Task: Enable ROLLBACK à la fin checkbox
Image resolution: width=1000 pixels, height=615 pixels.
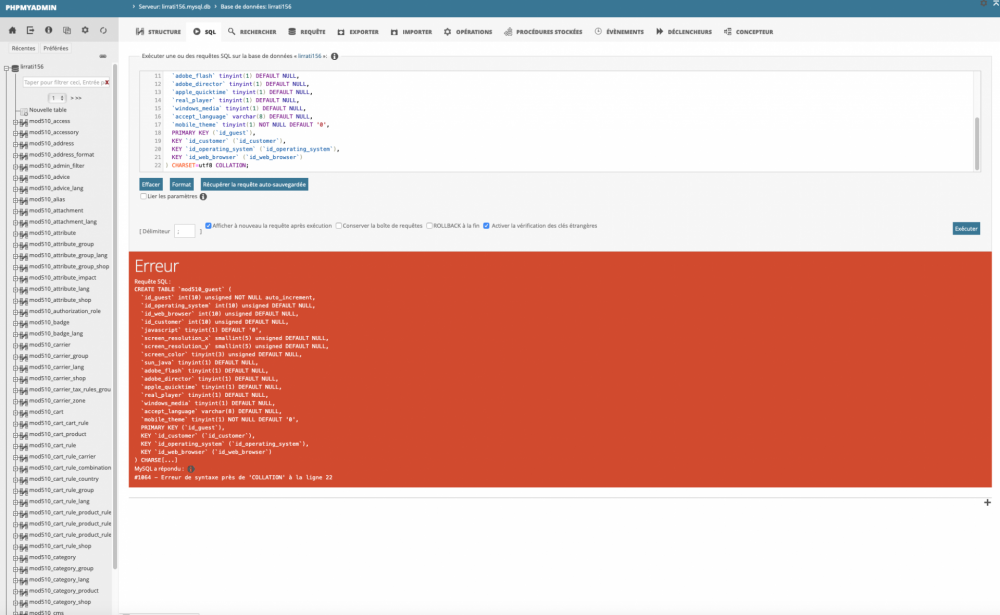Action: pos(429,226)
